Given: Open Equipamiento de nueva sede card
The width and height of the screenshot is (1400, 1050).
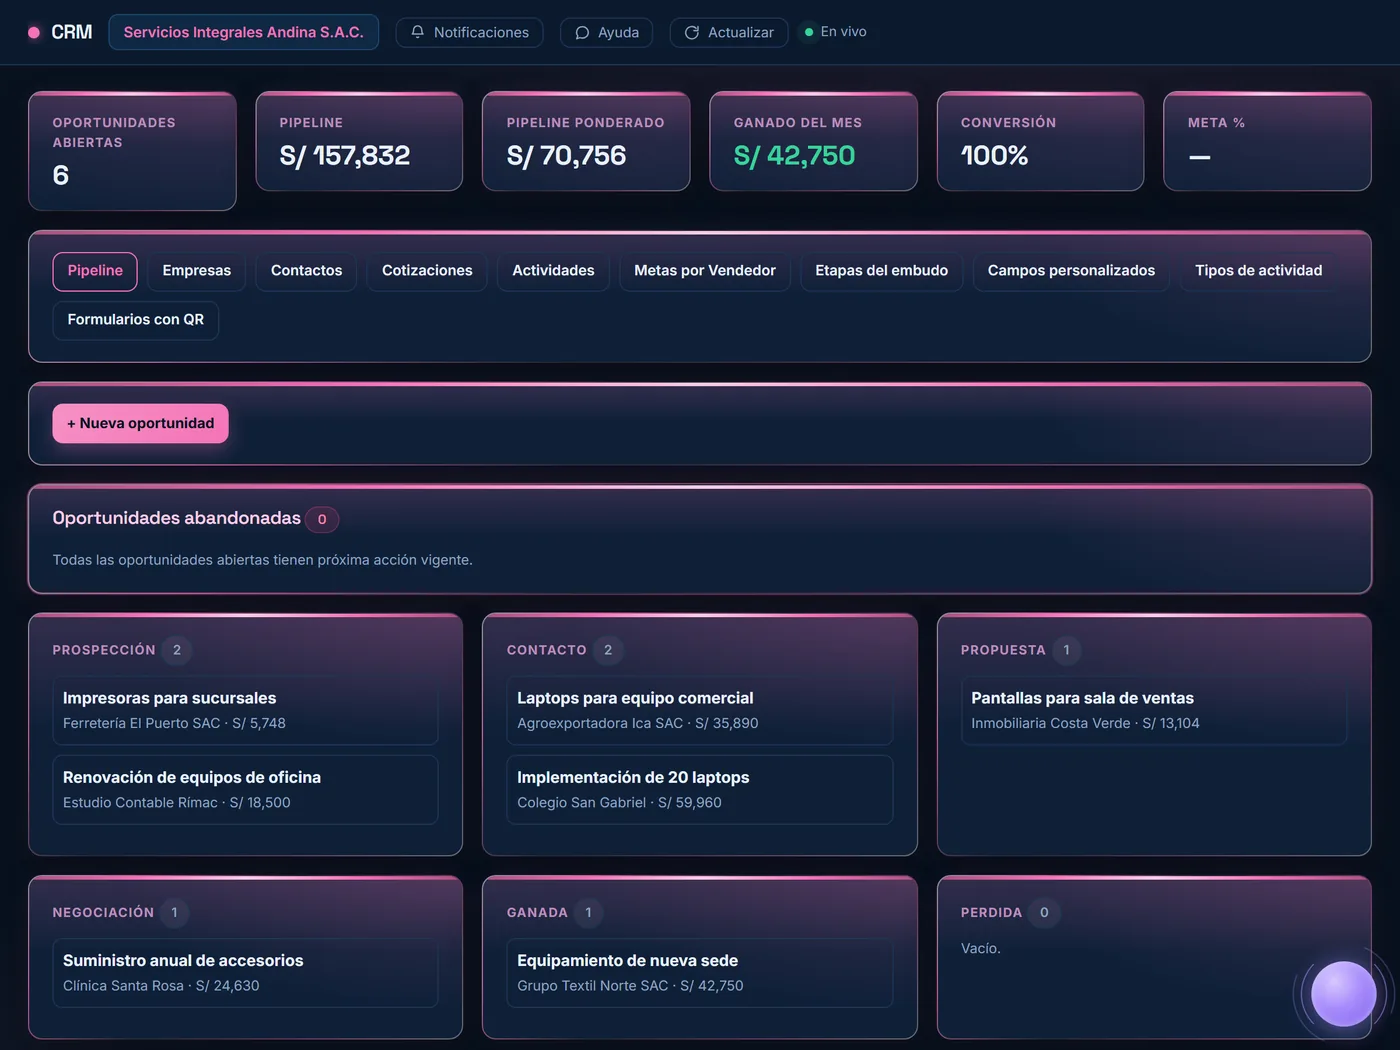Looking at the screenshot, I should point(699,972).
